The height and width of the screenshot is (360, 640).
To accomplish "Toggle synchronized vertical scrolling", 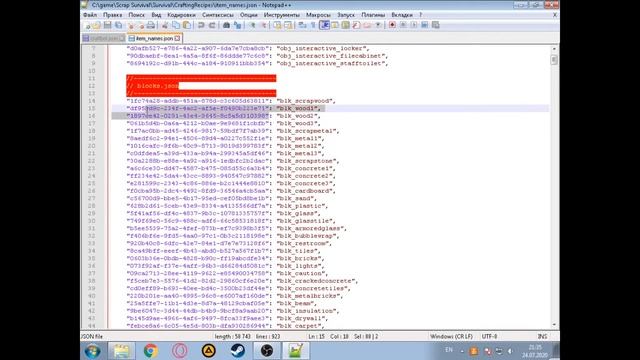I will coord(277,25).
